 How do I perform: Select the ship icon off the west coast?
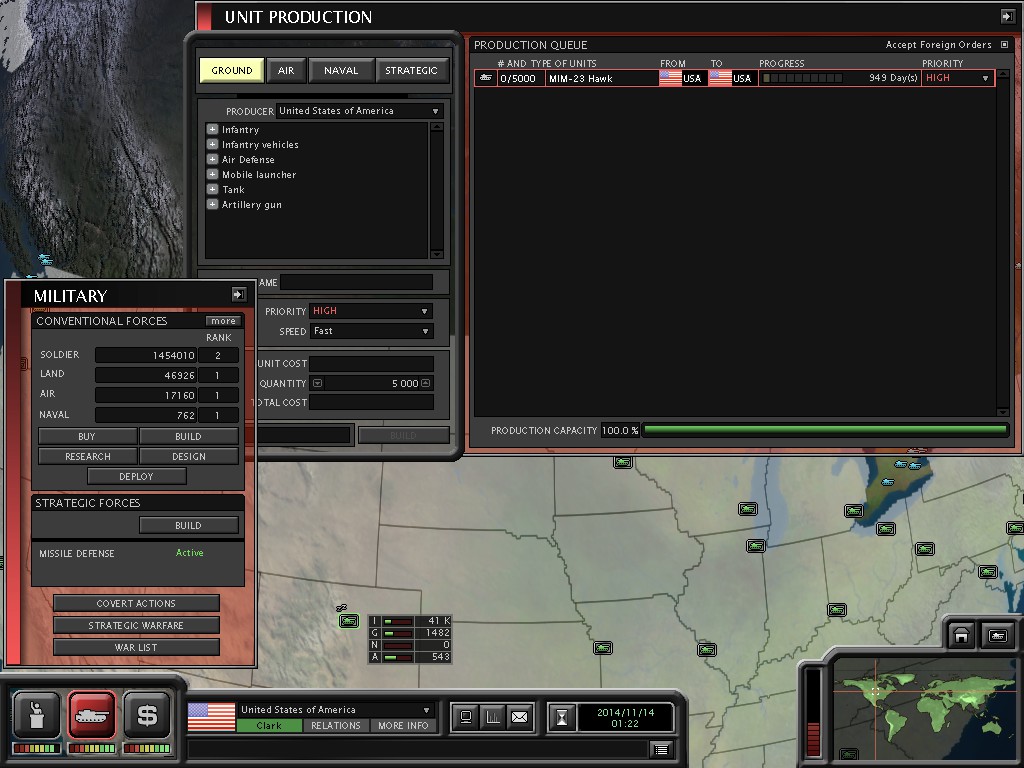click(44, 259)
